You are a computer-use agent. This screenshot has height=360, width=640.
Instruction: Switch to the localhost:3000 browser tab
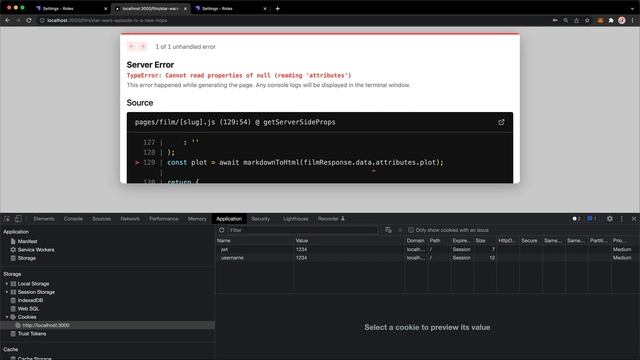tap(150, 8)
